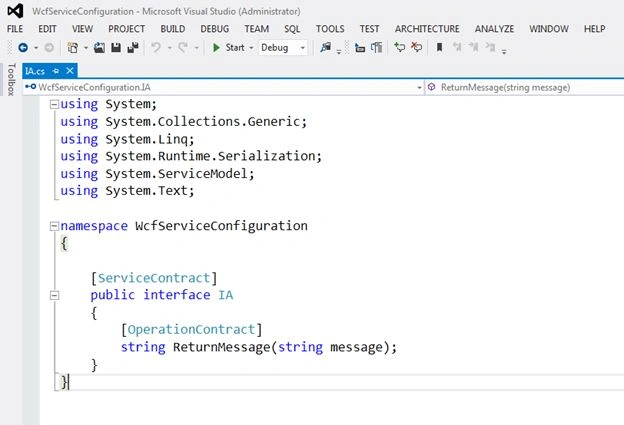Click ReturnMessage method name in code
Screen dimensions: 624x425
tap(221, 347)
